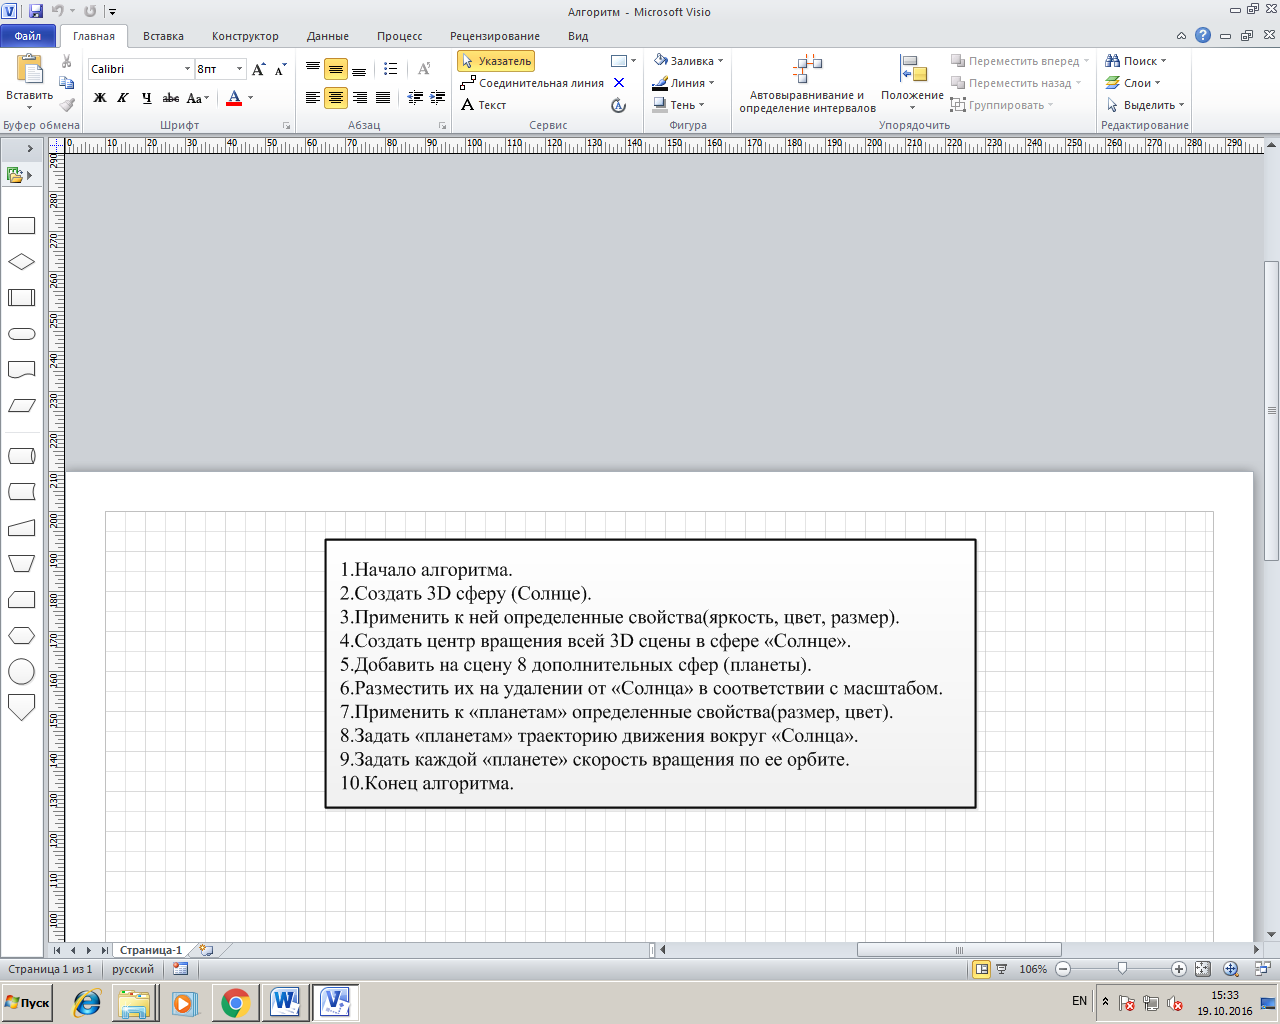
Task: Click the Format Painter brush icon
Action: pos(67,104)
